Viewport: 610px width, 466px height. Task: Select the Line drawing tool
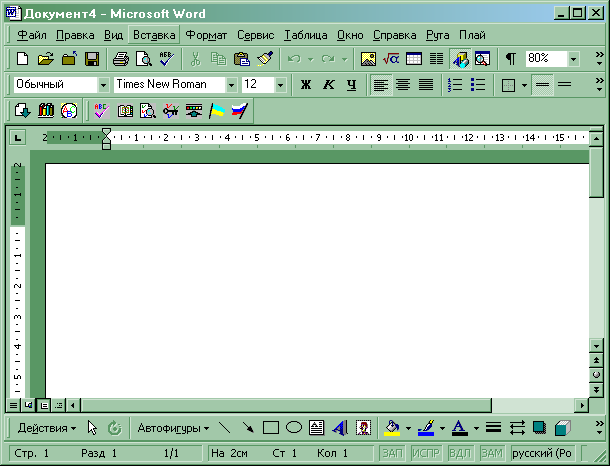(x=224, y=428)
